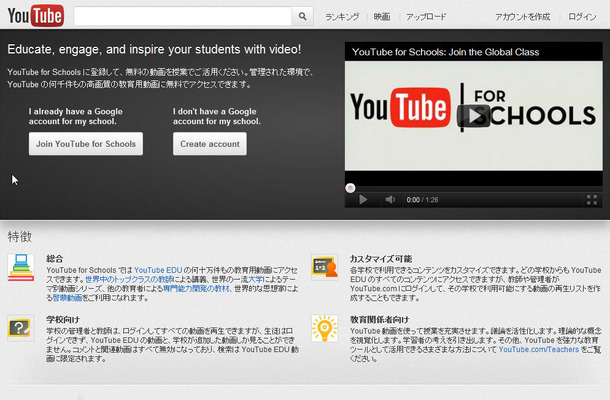Click the question mark chalkboard icon beside 学校向け

point(20,328)
